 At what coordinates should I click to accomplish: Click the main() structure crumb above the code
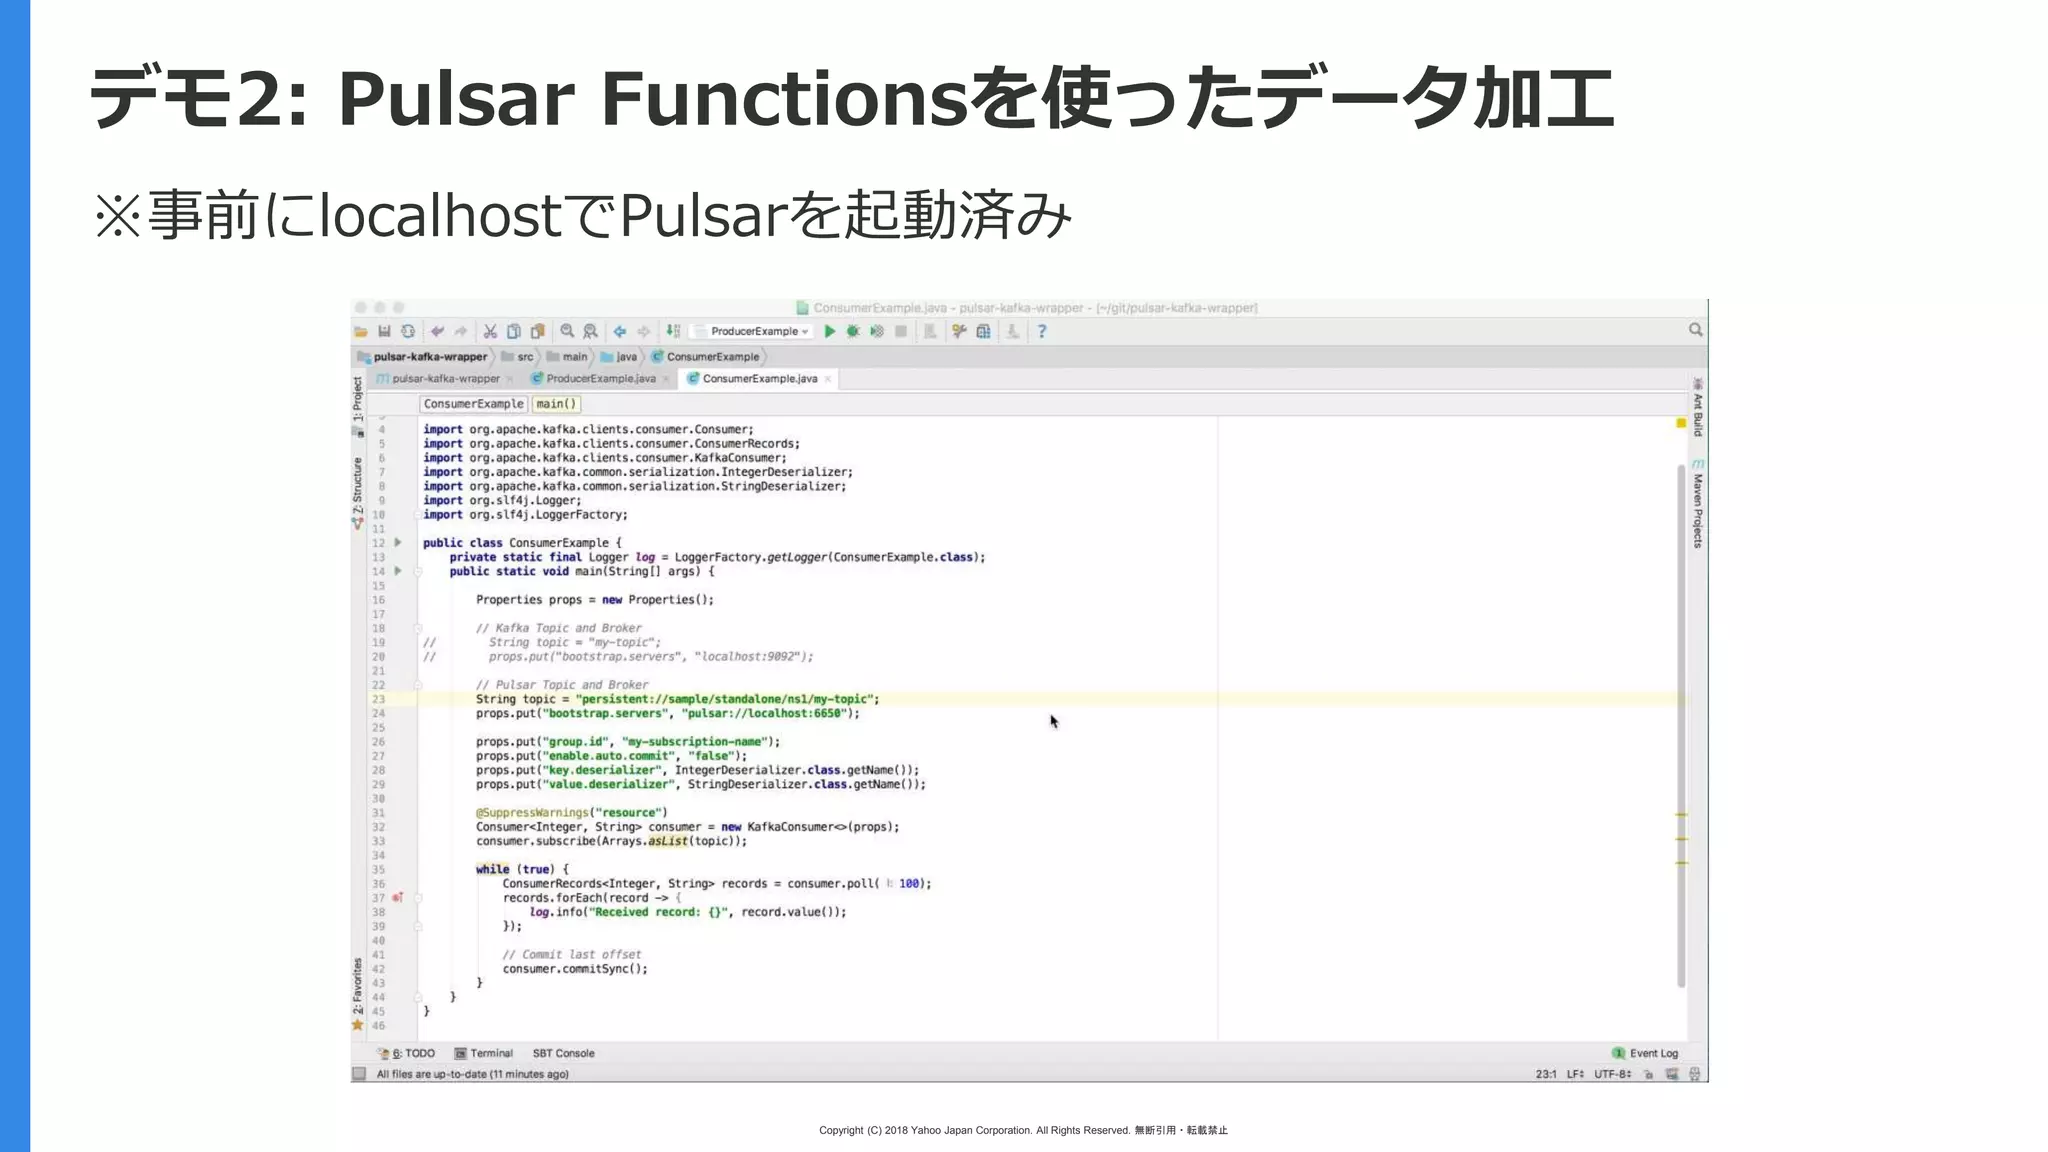tap(555, 404)
